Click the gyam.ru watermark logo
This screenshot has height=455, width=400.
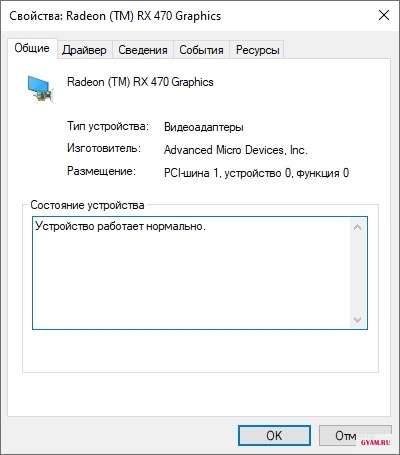[375, 443]
